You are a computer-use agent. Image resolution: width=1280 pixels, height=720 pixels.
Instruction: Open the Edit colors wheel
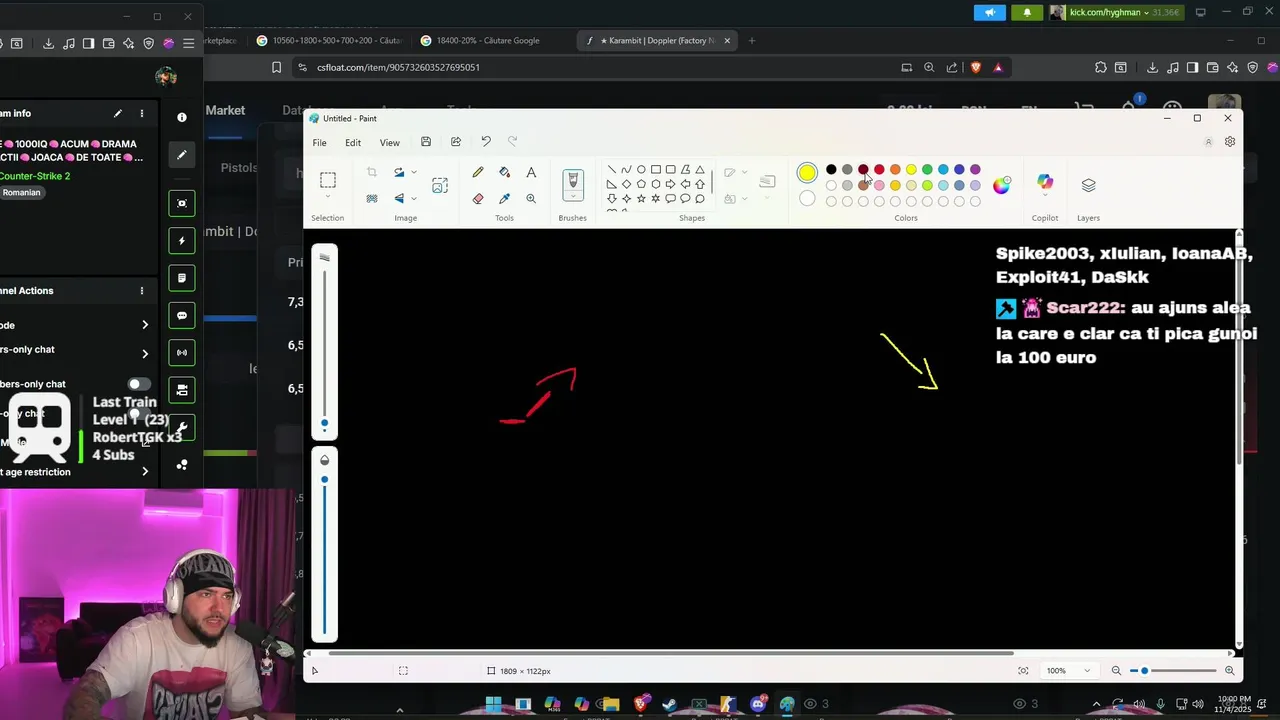click(x=1002, y=184)
